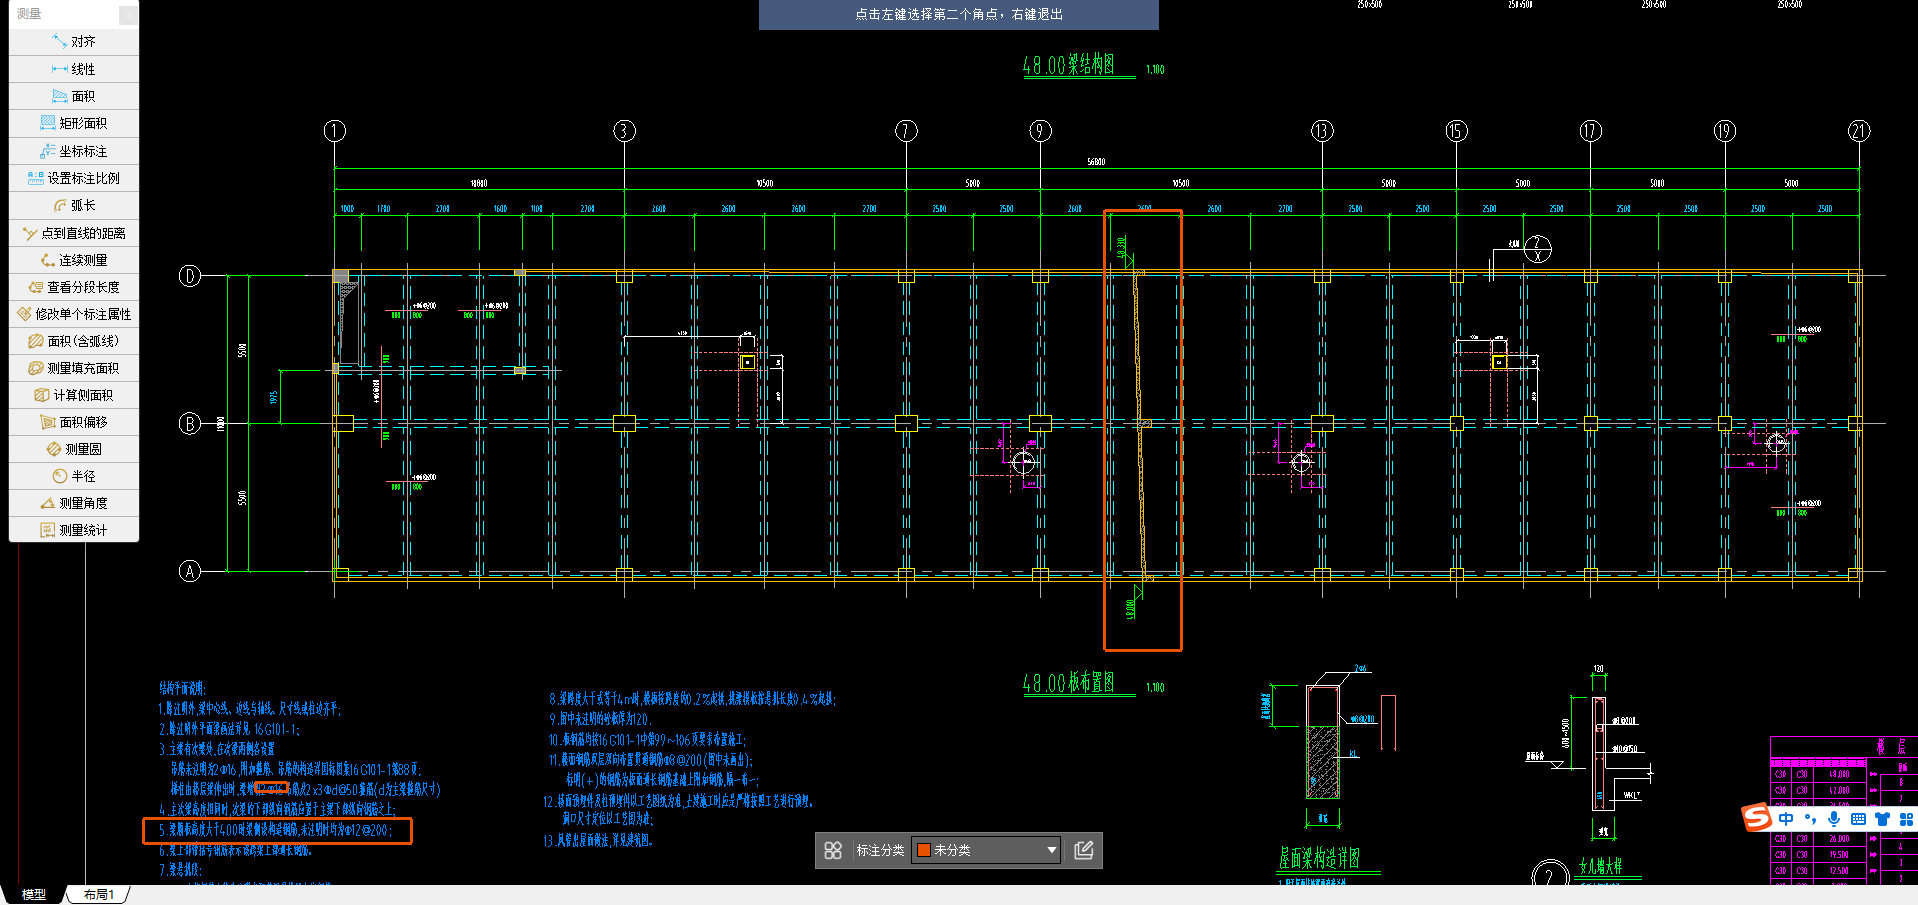Image resolution: width=1918 pixels, height=905 pixels.
Task: Click axis bubble 13 at top
Action: pos(1322,131)
